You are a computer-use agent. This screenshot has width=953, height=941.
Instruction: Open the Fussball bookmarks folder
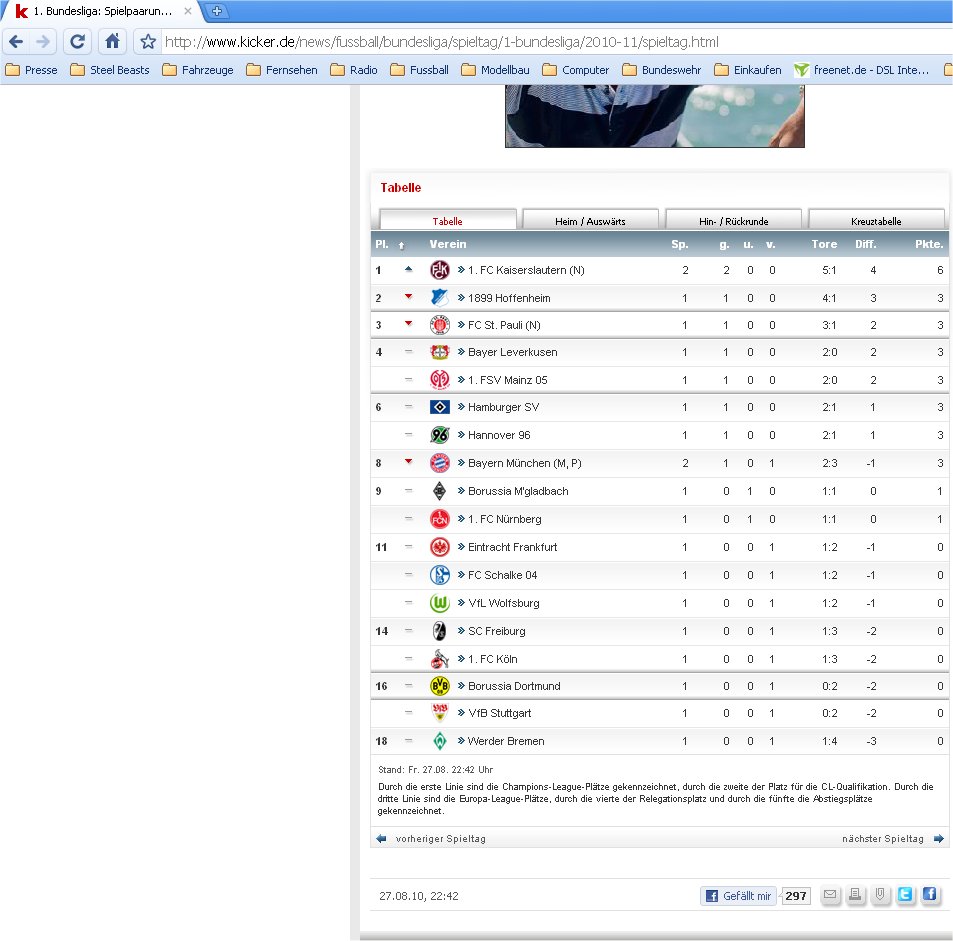click(420, 70)
